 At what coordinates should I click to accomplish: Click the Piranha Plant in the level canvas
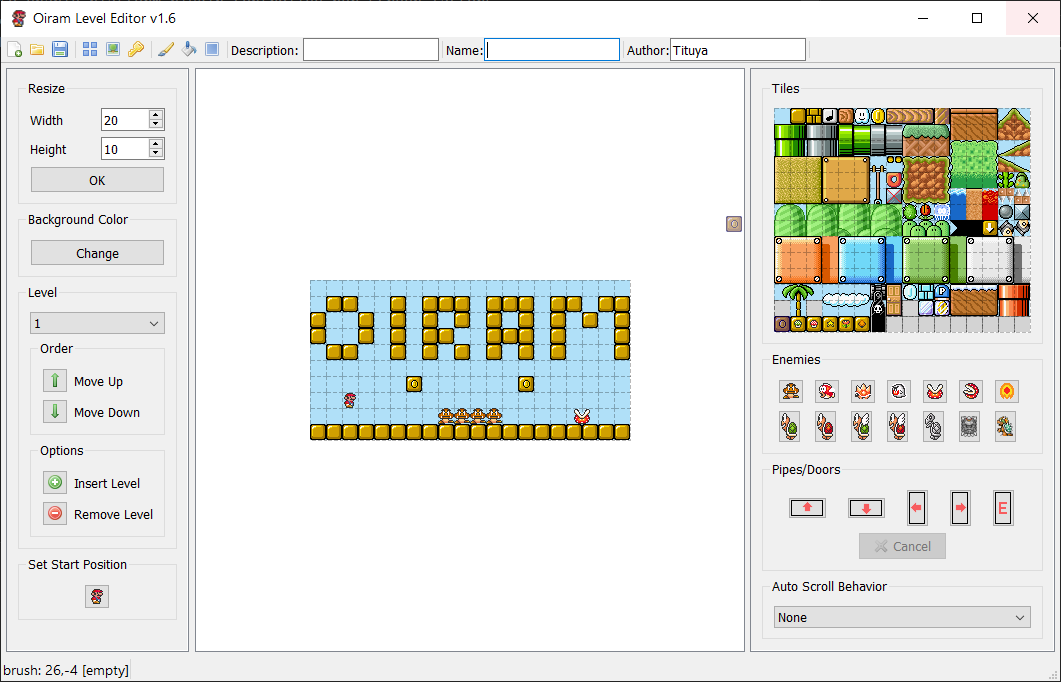point(582,415)
